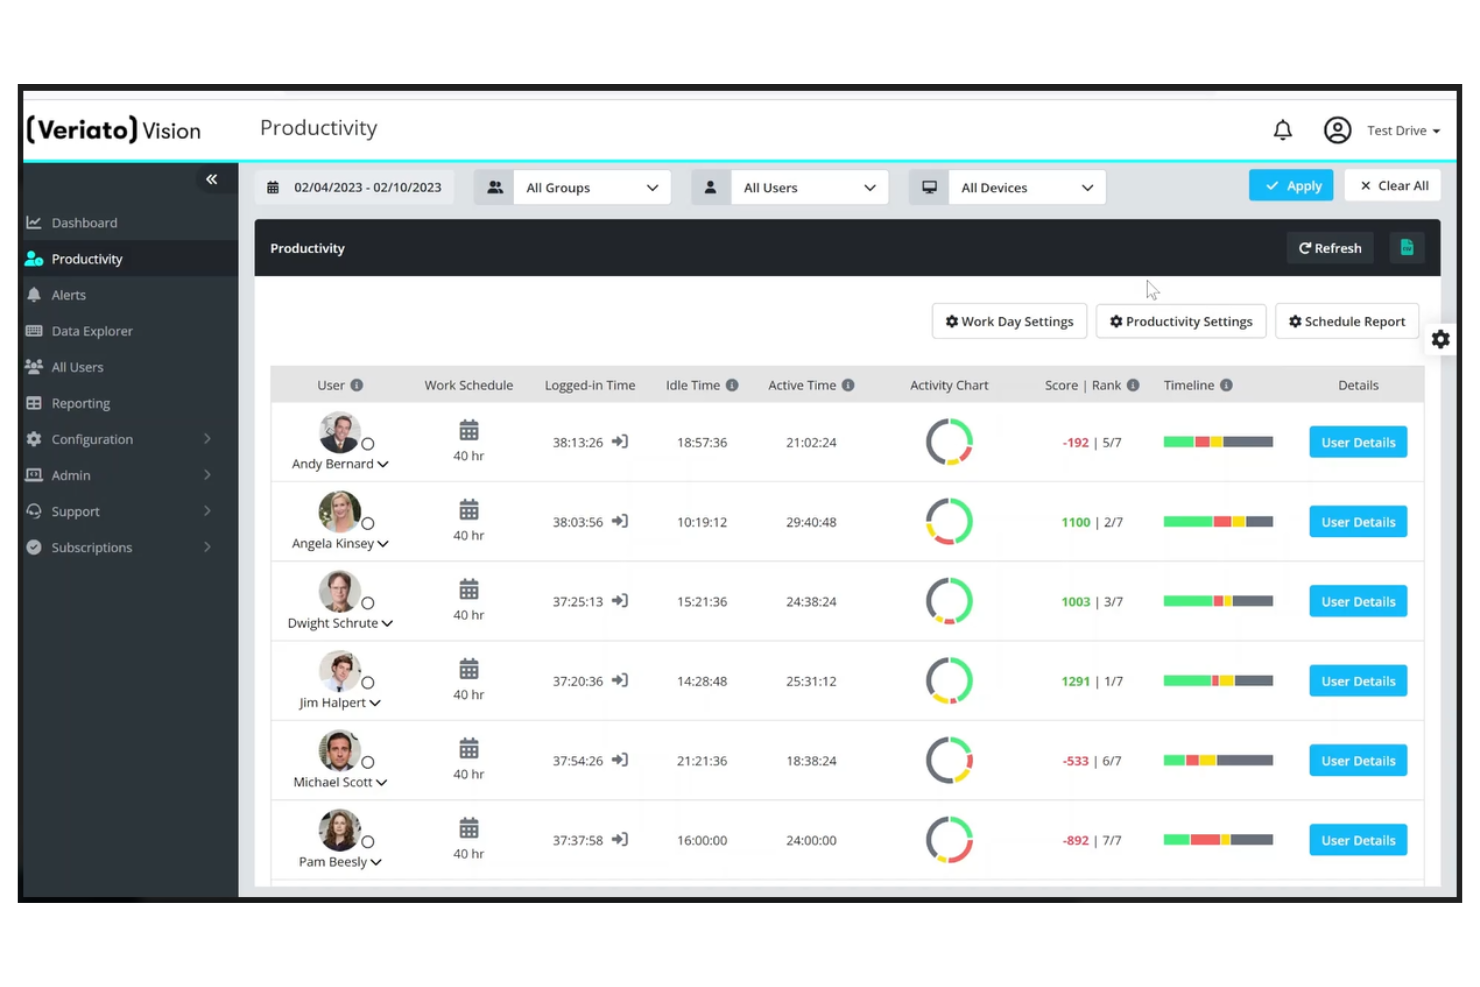Click the Apply button
The height and width of the screenshot is (987, 1480).
coord(1291,185)
